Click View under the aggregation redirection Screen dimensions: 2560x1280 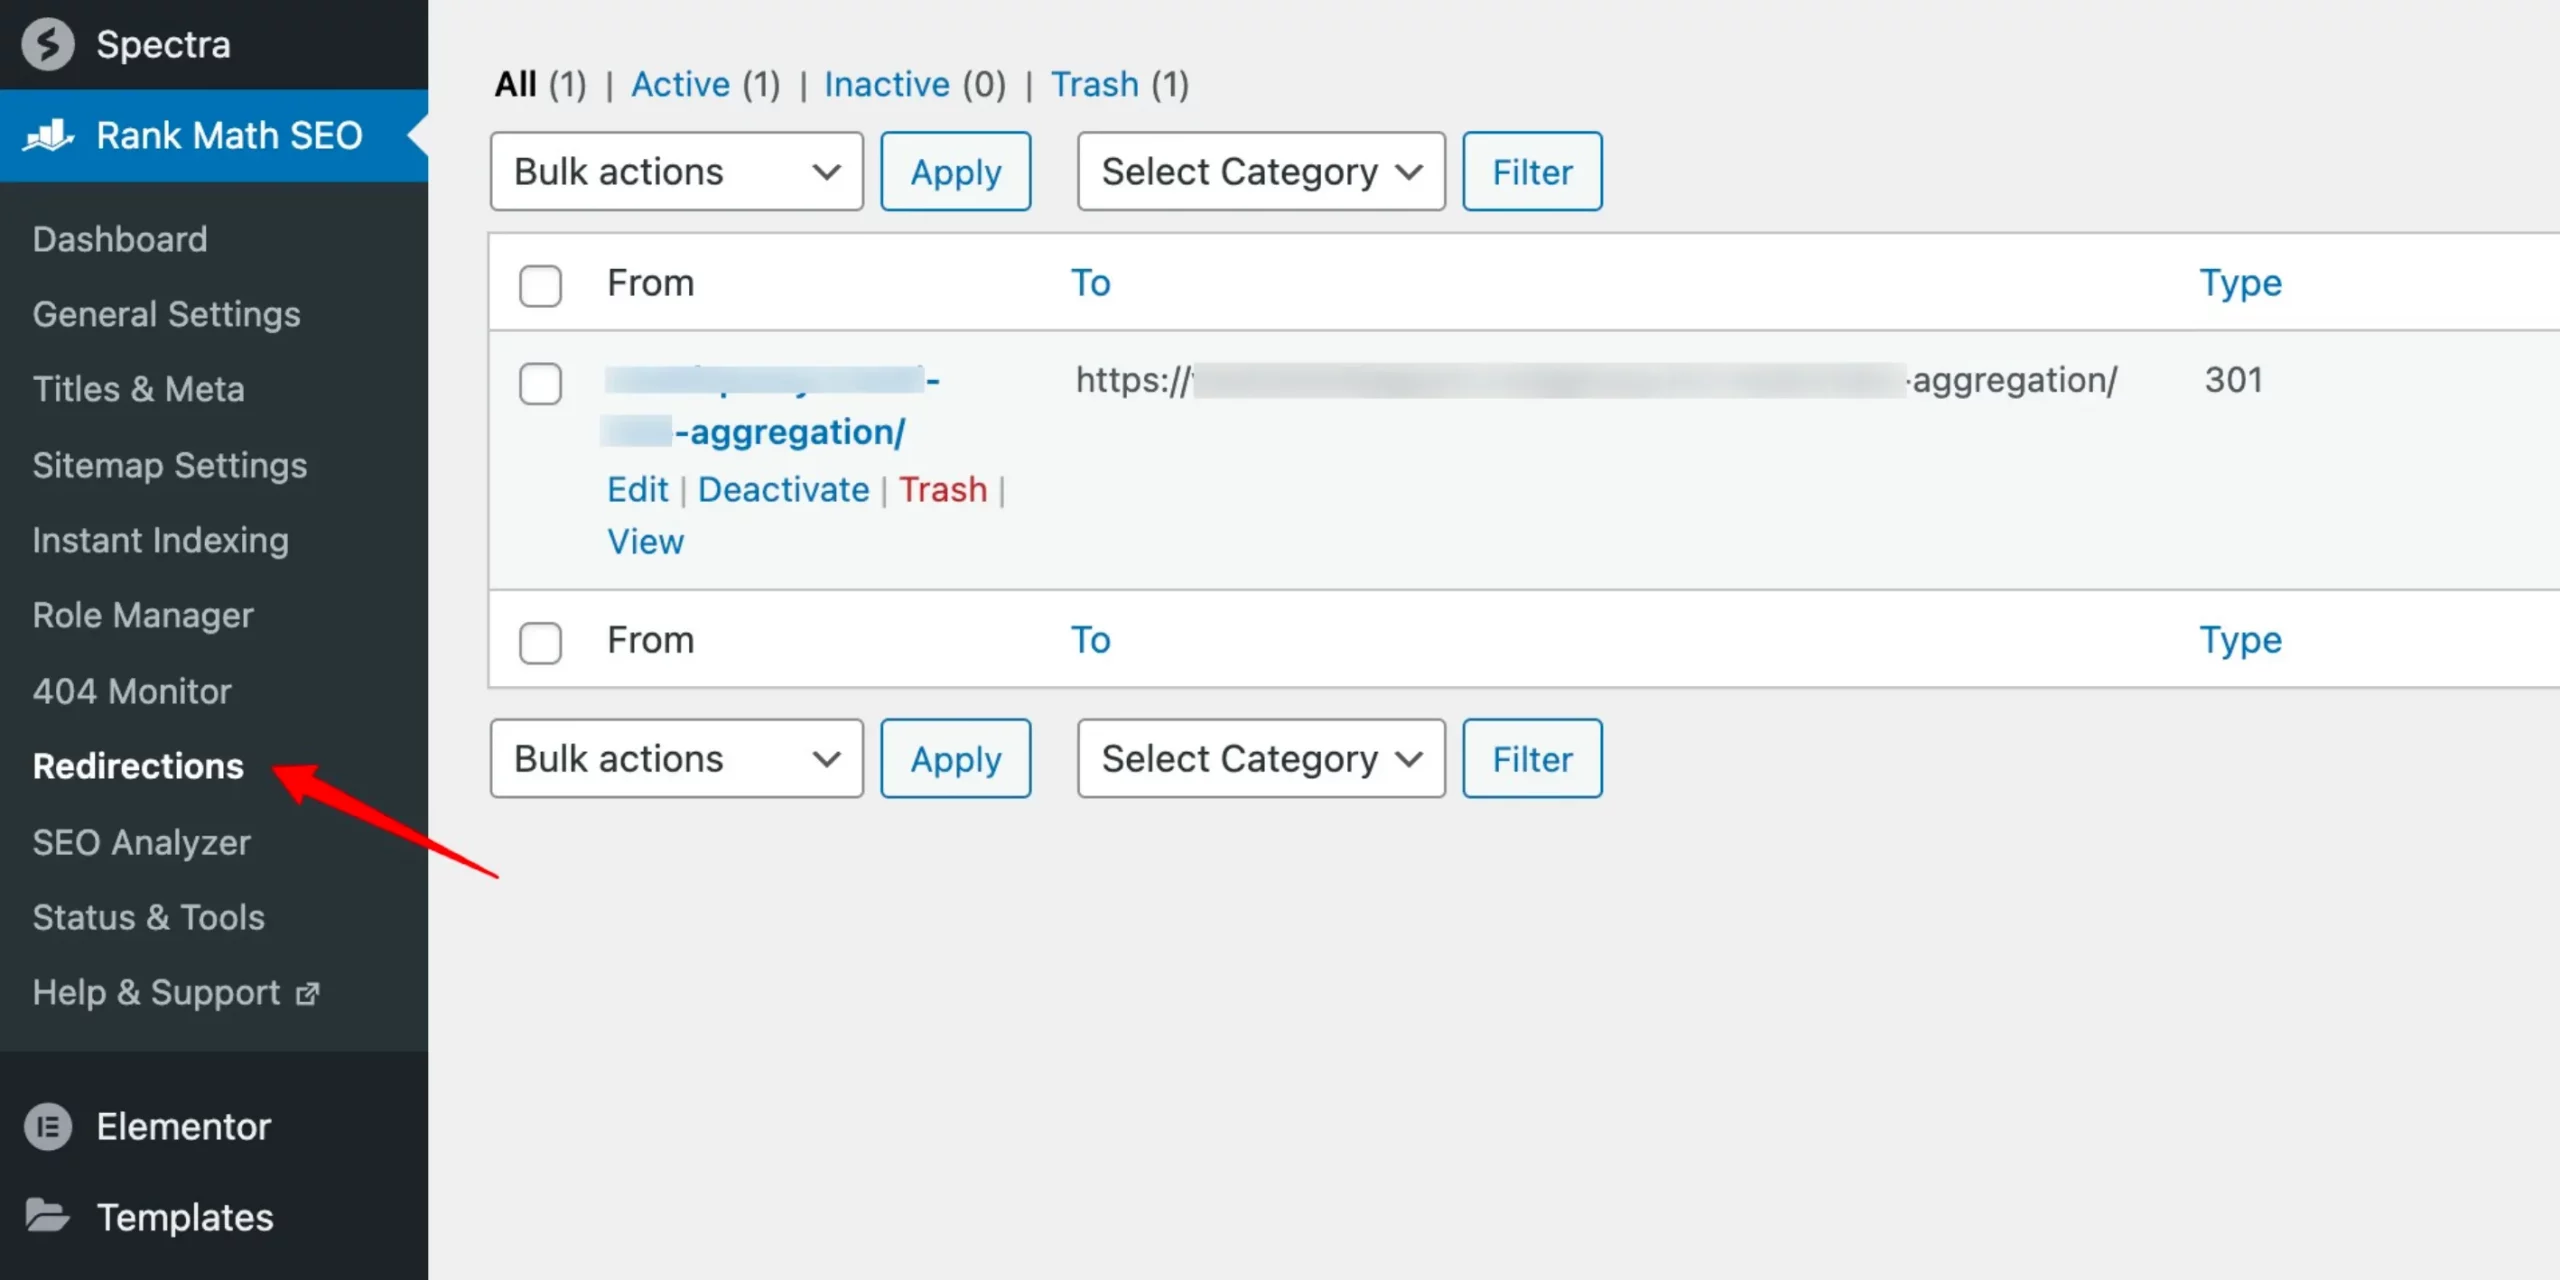point(646,542)
